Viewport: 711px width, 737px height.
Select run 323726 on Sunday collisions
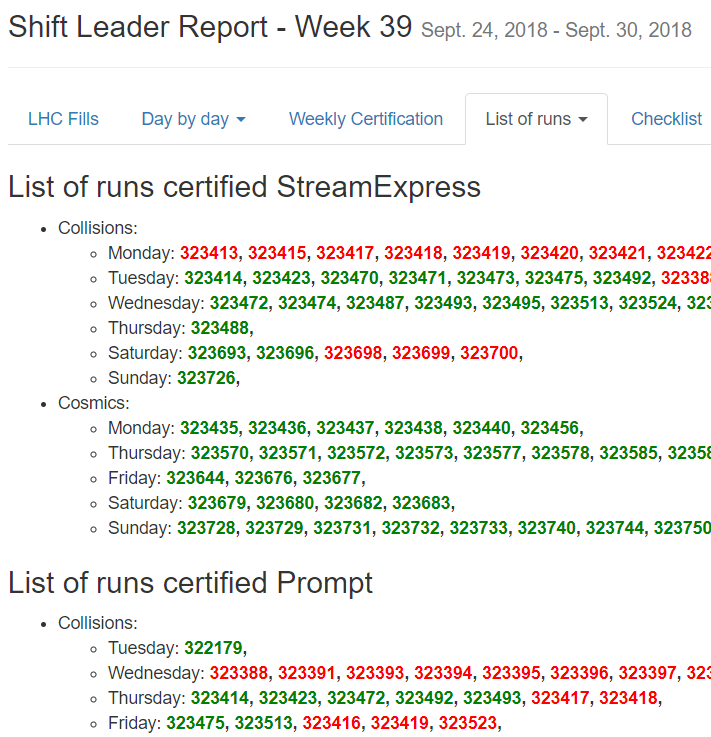click(x=206, y=378)
